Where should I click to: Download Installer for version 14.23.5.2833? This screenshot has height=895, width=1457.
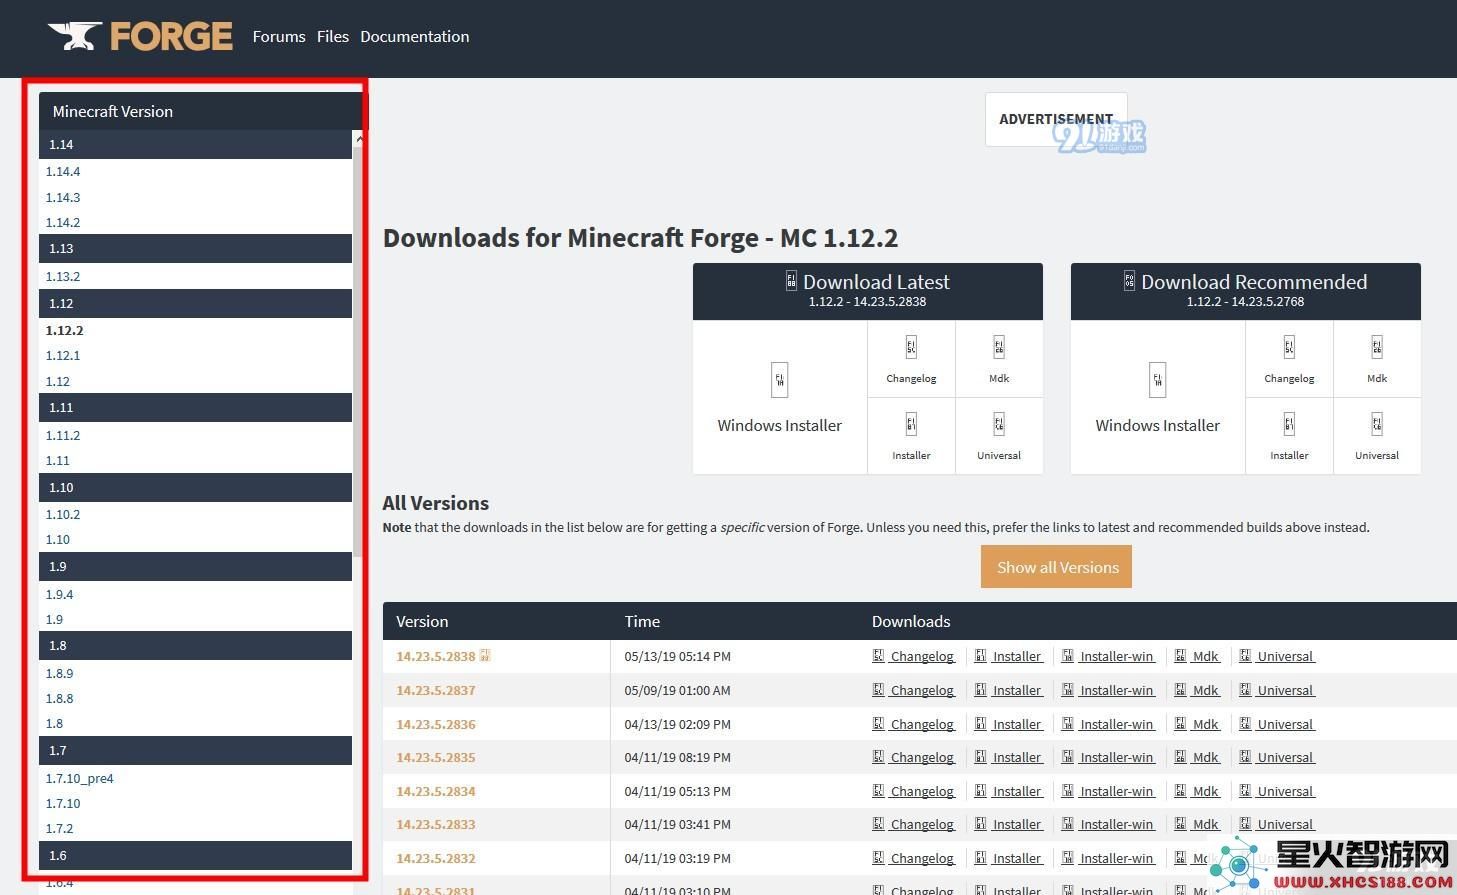click(1009, 824)
